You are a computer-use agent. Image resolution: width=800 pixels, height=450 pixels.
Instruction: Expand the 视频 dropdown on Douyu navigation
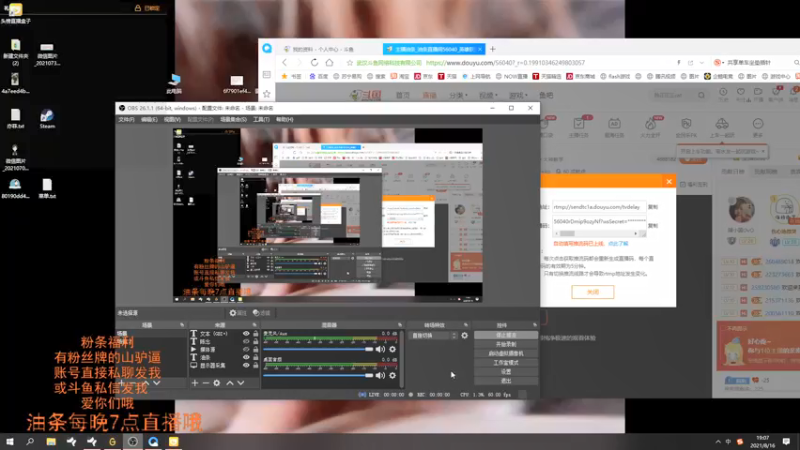pyautogui.click(x=488, y=95)
